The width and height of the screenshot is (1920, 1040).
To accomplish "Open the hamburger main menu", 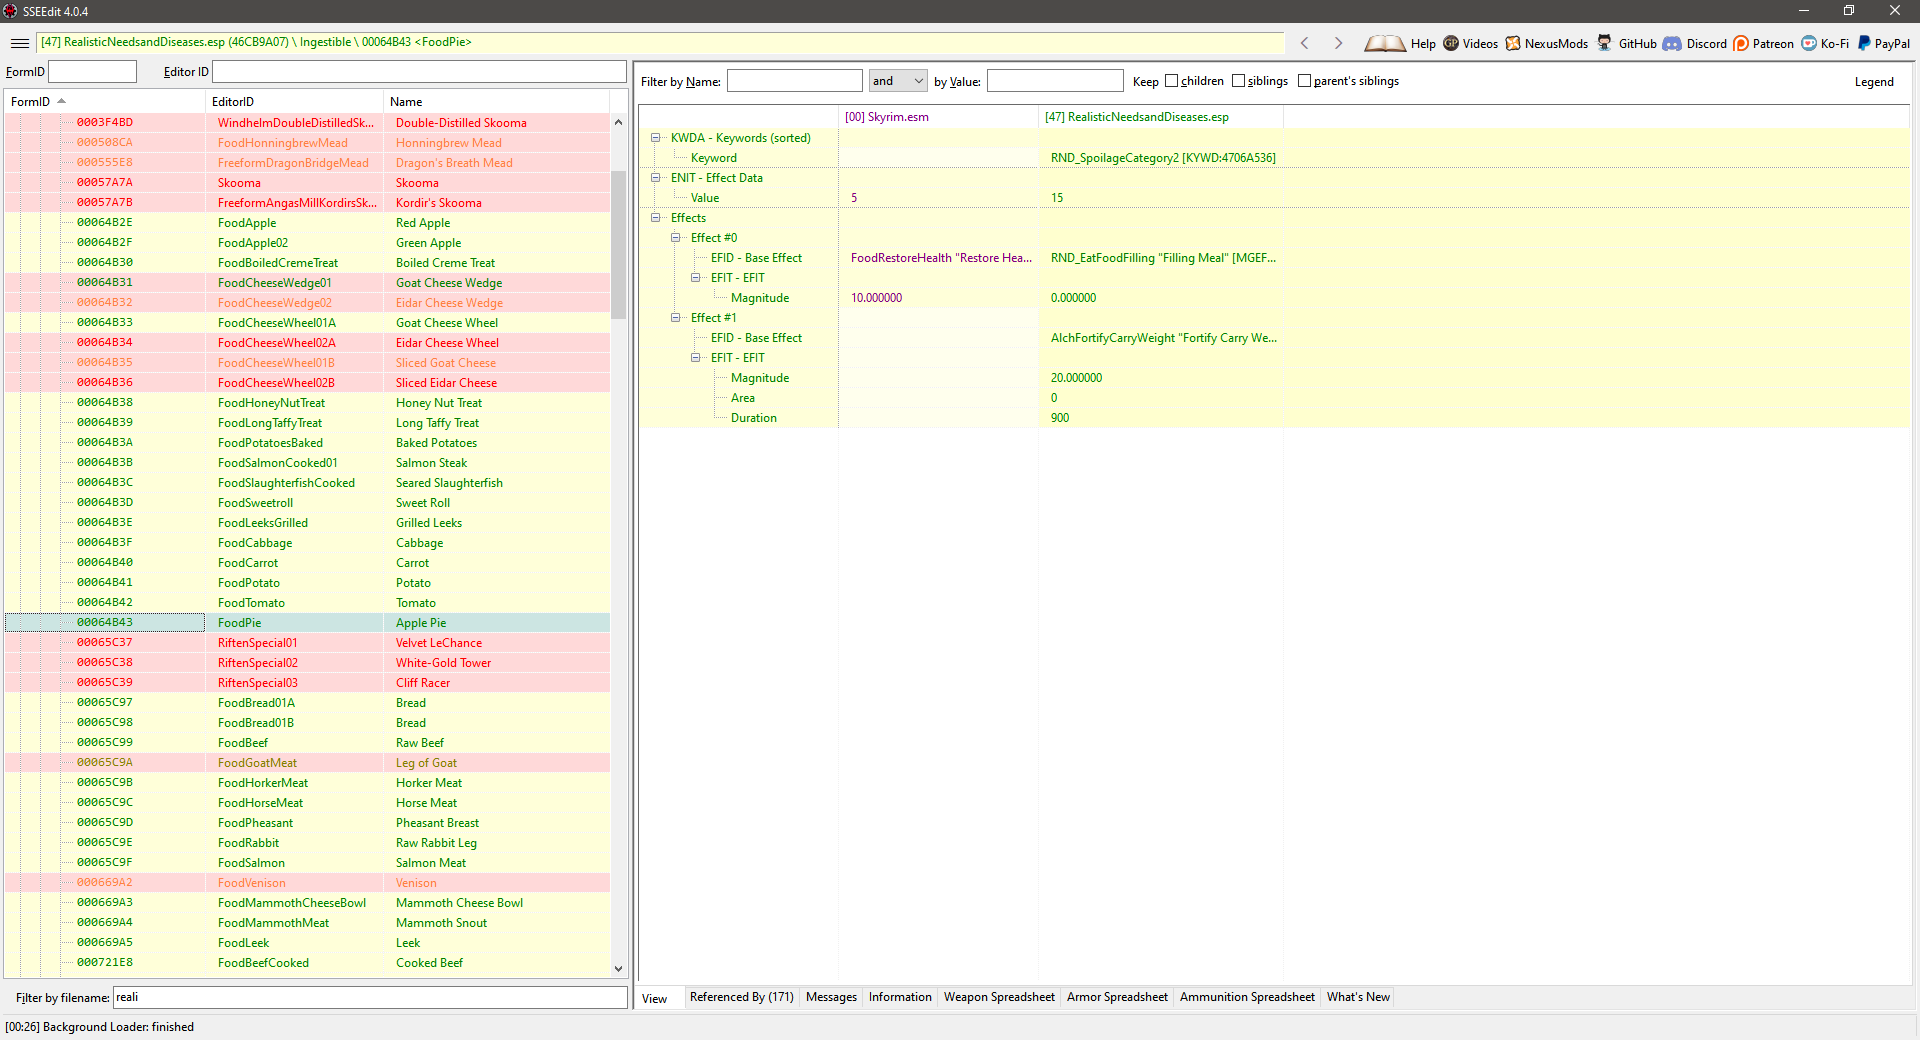I will 20,43.
